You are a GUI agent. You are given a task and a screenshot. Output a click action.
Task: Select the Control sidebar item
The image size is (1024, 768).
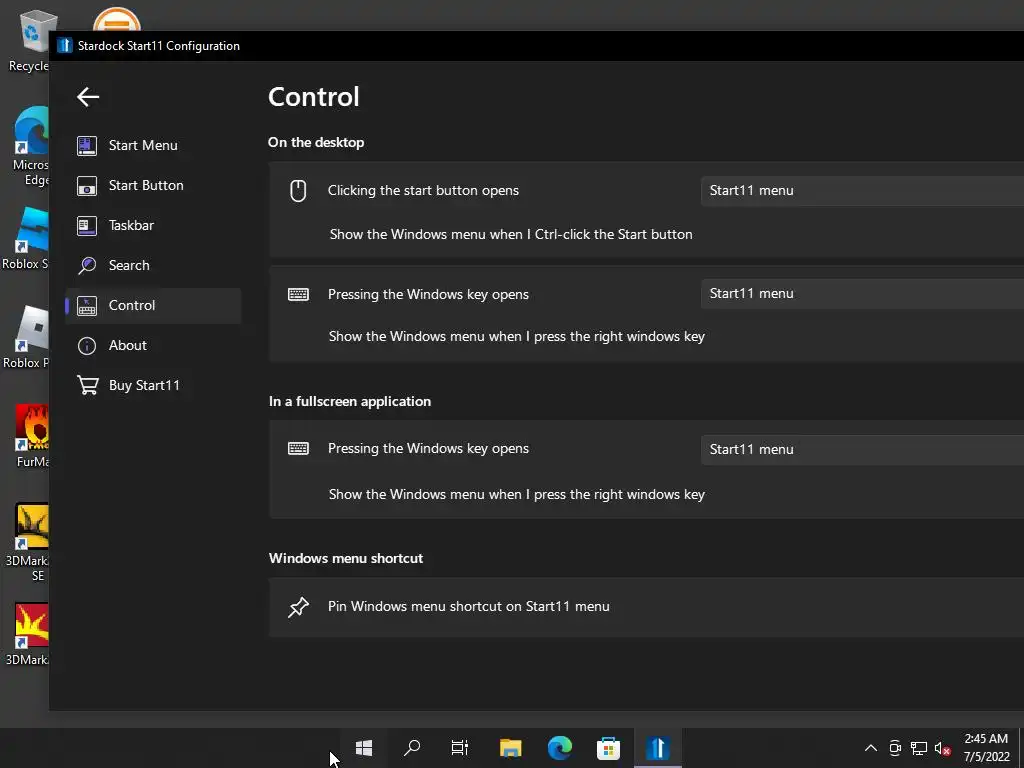153,306
